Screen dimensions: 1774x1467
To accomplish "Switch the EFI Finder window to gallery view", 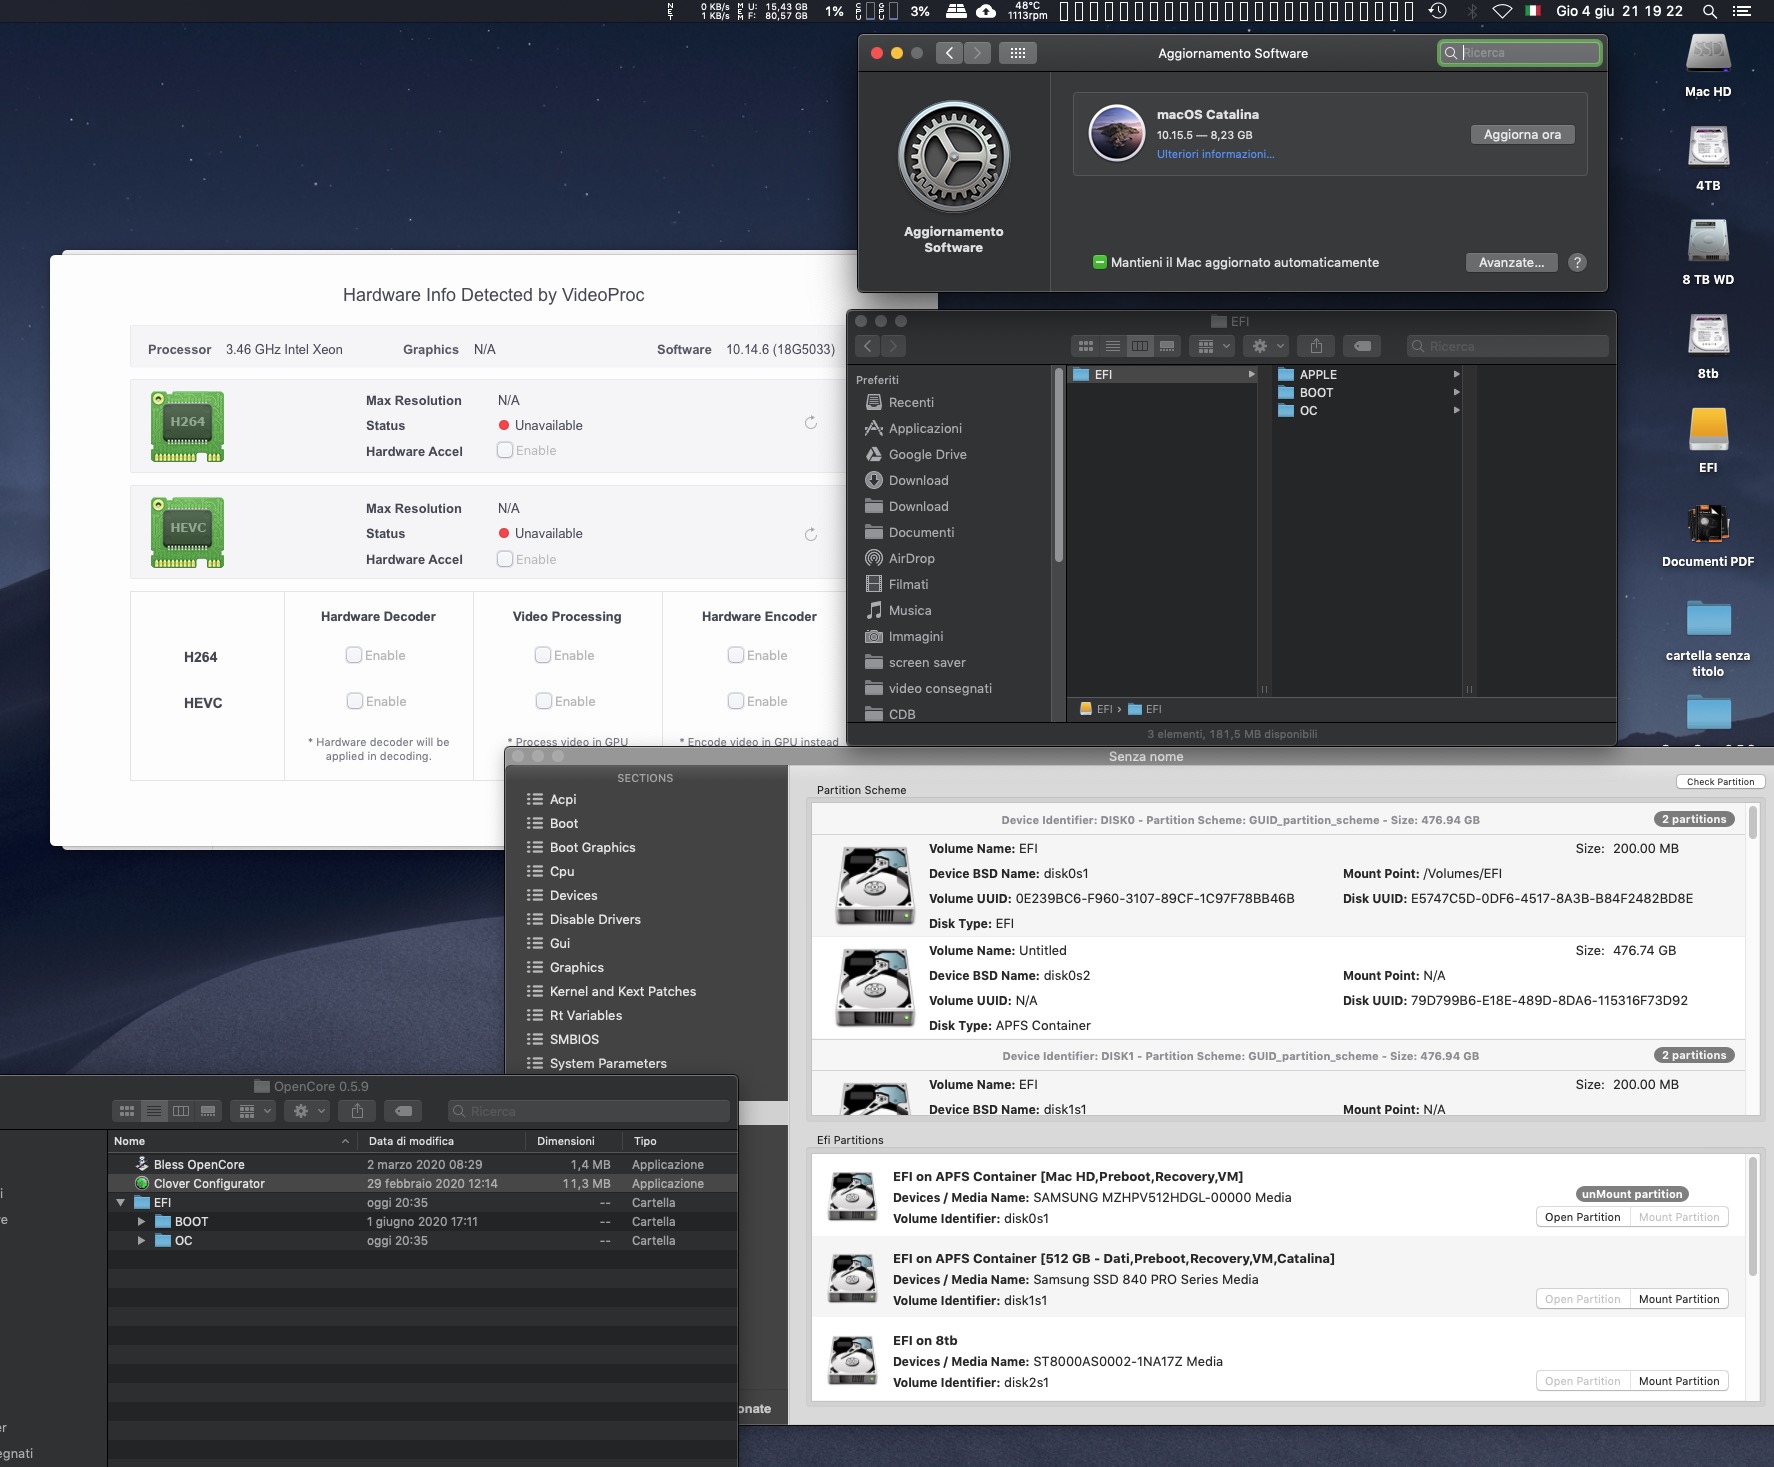I will tap(1167, 346).
